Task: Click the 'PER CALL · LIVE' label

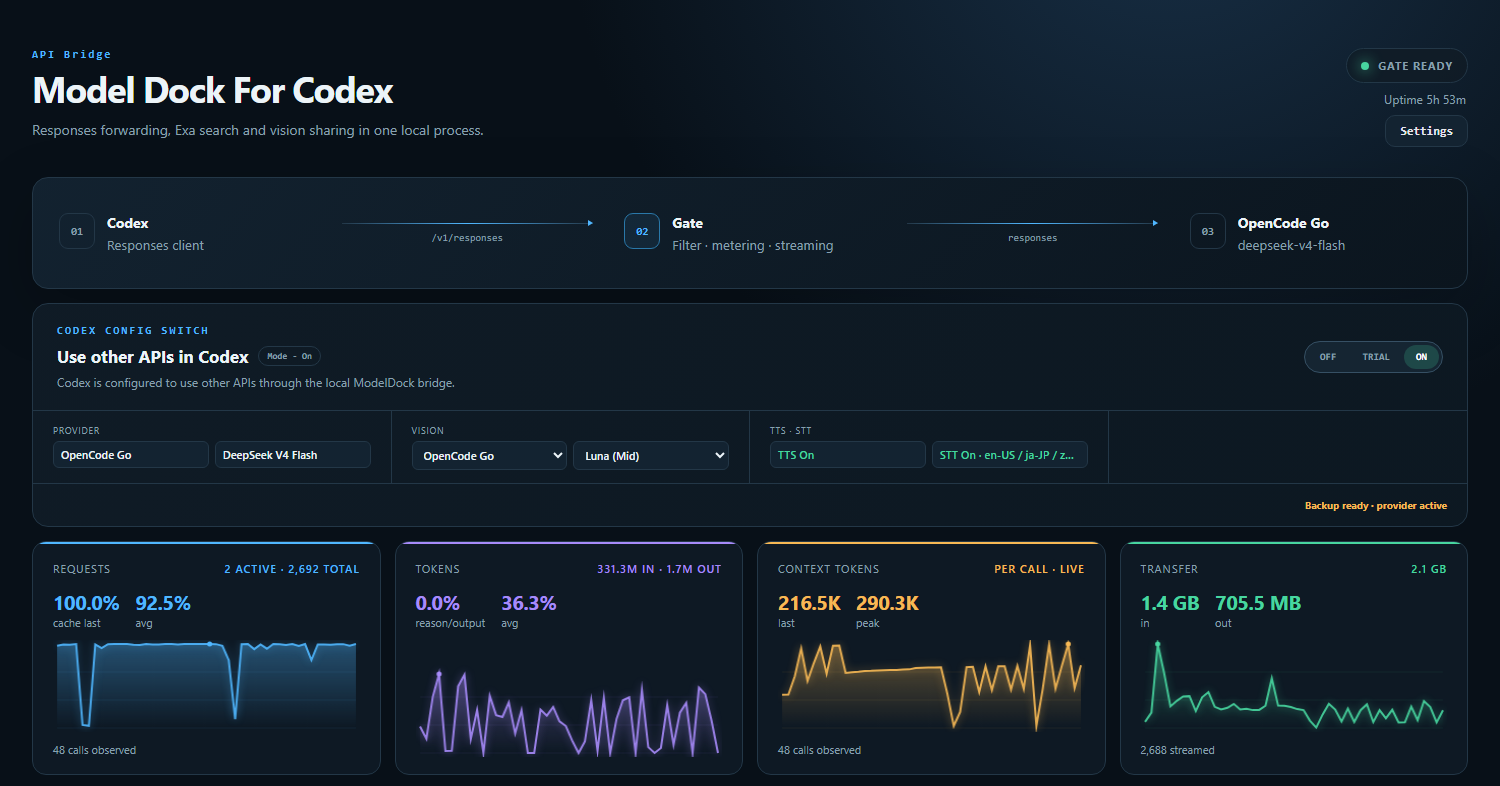Action: tap(1039, 569)
